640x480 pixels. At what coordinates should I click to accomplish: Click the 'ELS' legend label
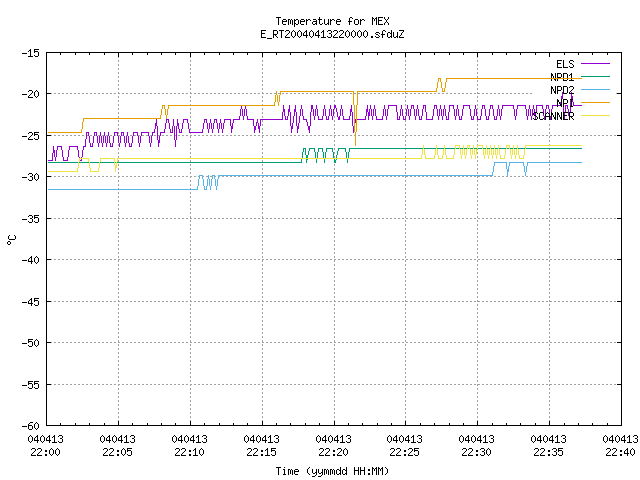click(565, 64)
